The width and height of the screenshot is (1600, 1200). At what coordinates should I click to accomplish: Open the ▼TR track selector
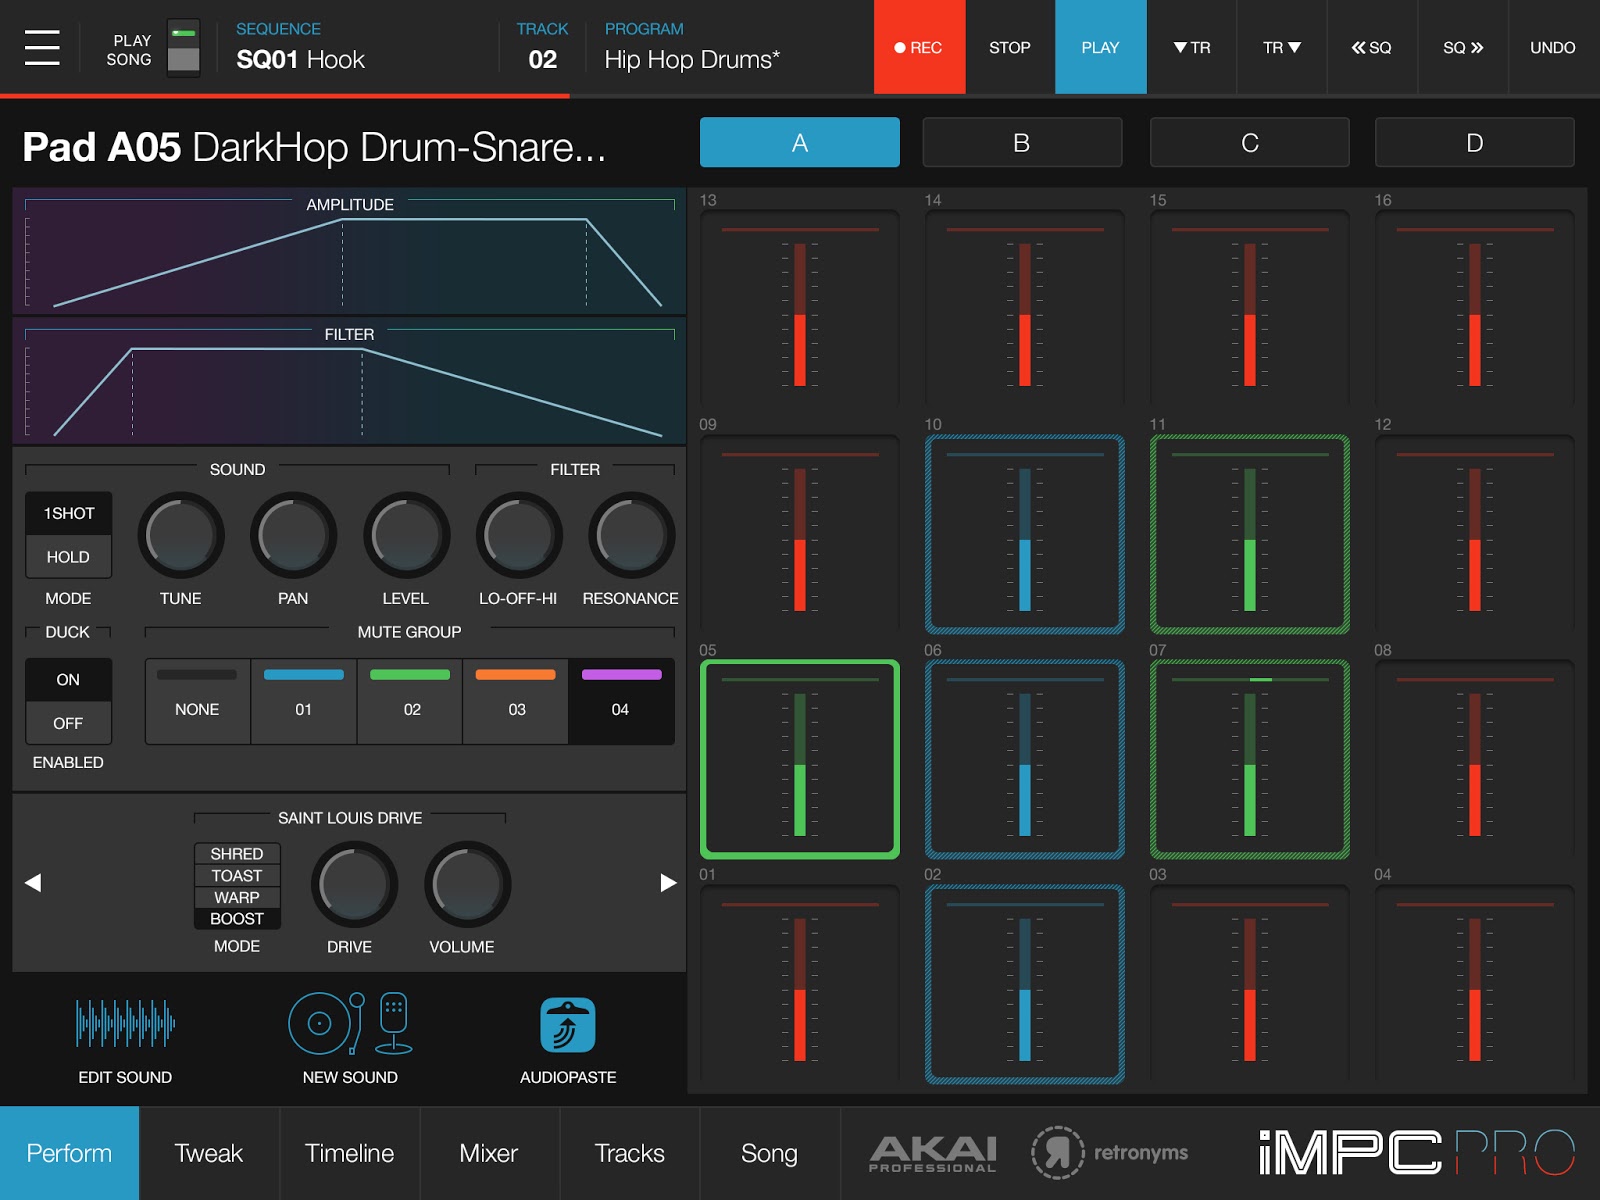click(1191, 47)
